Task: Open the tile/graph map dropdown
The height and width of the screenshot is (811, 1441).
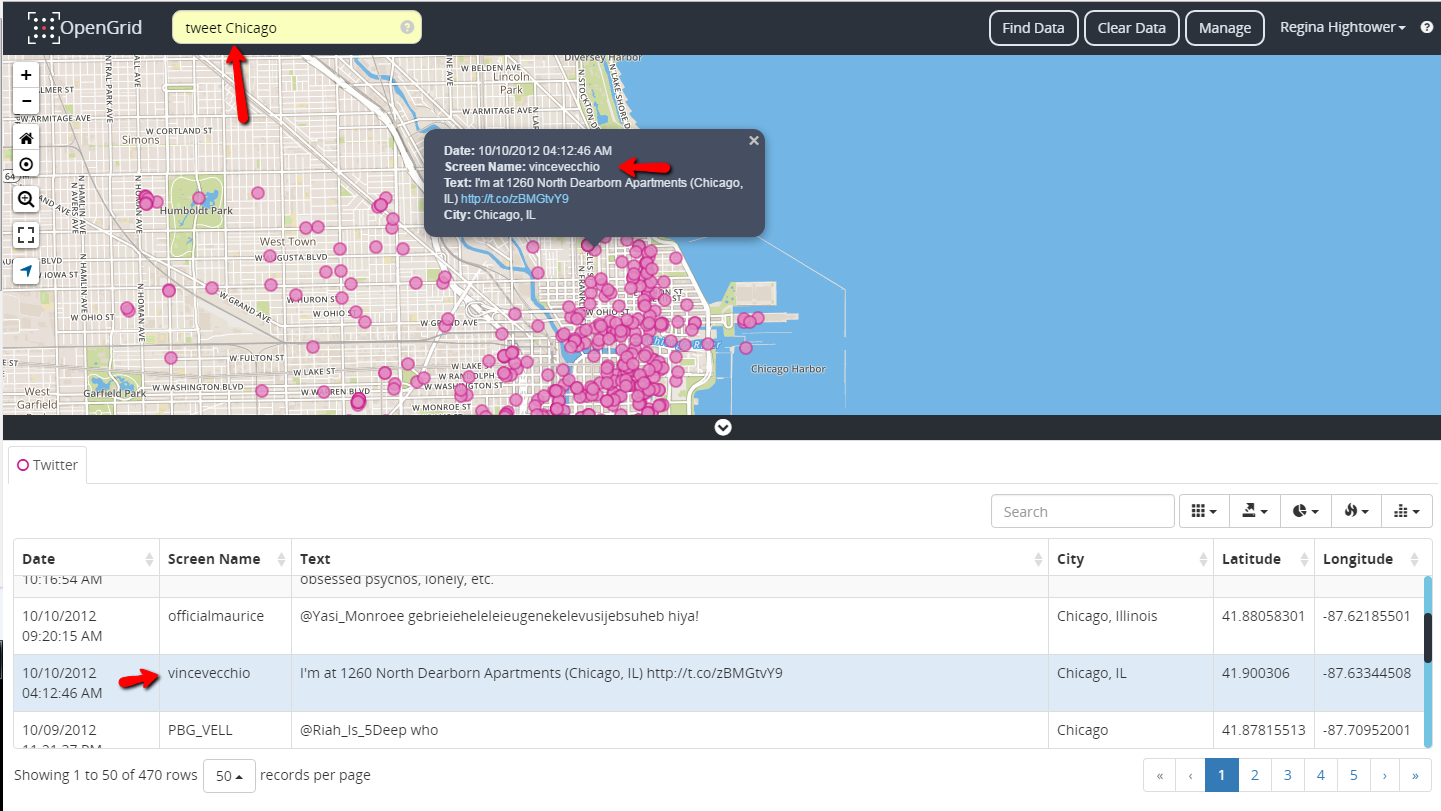Action: click(1406, 511)
